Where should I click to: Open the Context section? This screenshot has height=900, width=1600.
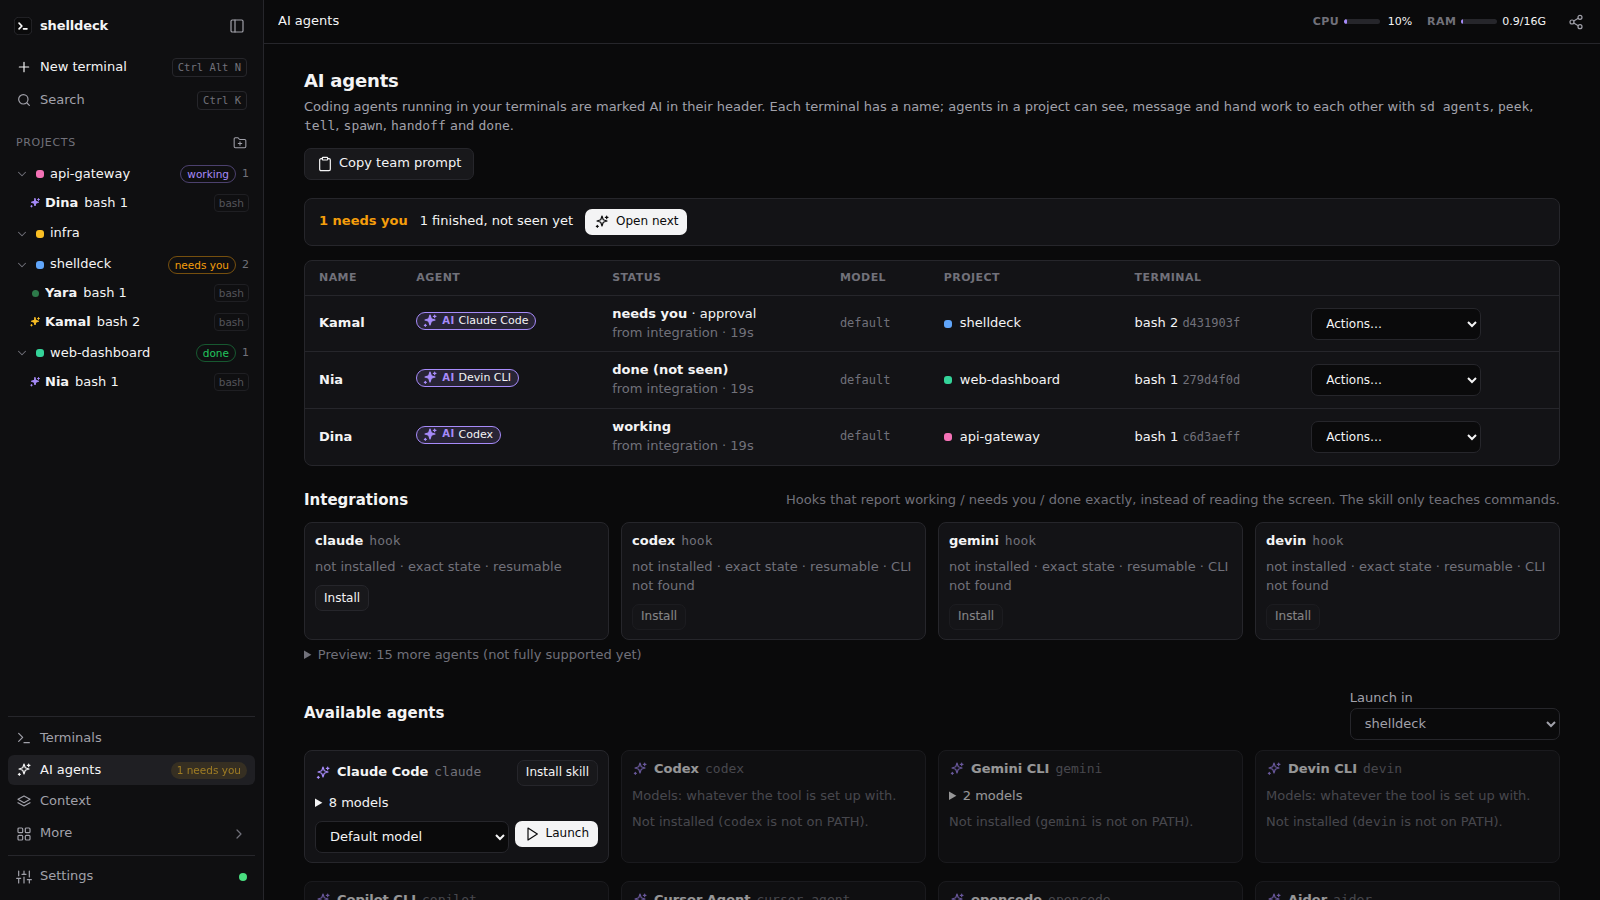[x=132, y=801]
